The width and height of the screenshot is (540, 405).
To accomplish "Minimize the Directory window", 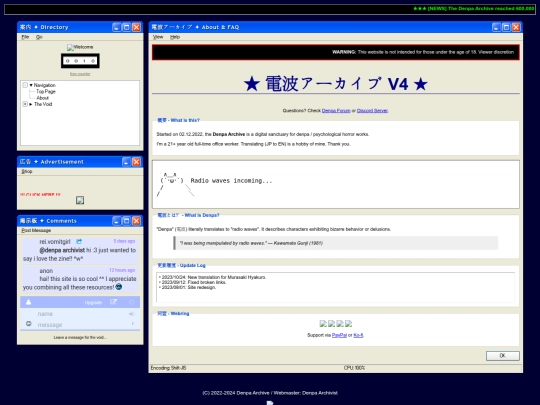I will pyautogui.click(x=117, y=27).
